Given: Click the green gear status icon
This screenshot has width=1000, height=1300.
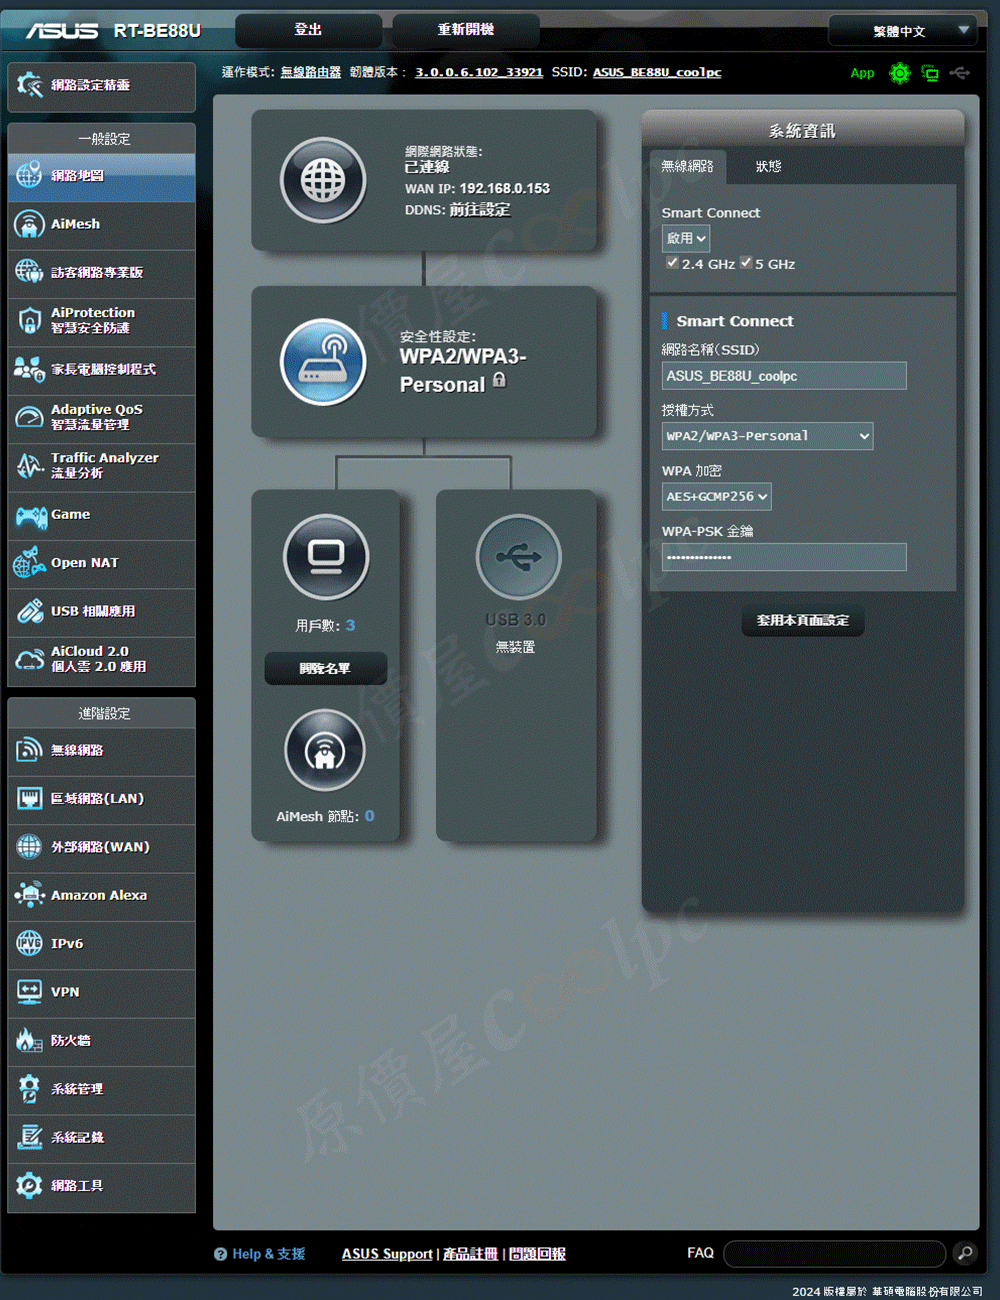Looking at the screenshot, I should [900, 73].
